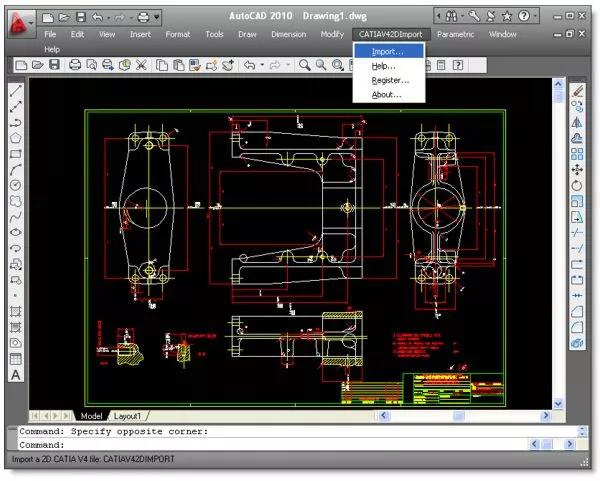Select the Arc tool

point(16,170)
